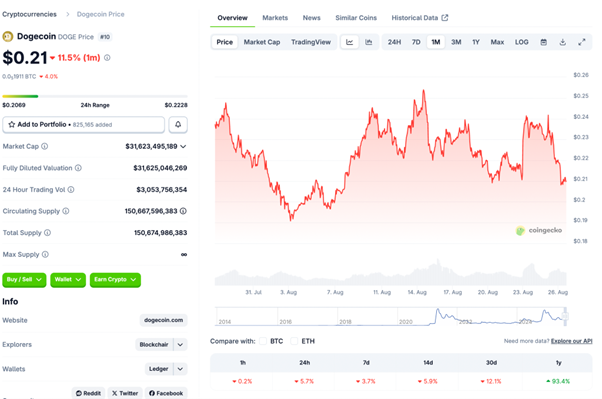
Task: Switch to the line chart icon
Action: [349, 42]
